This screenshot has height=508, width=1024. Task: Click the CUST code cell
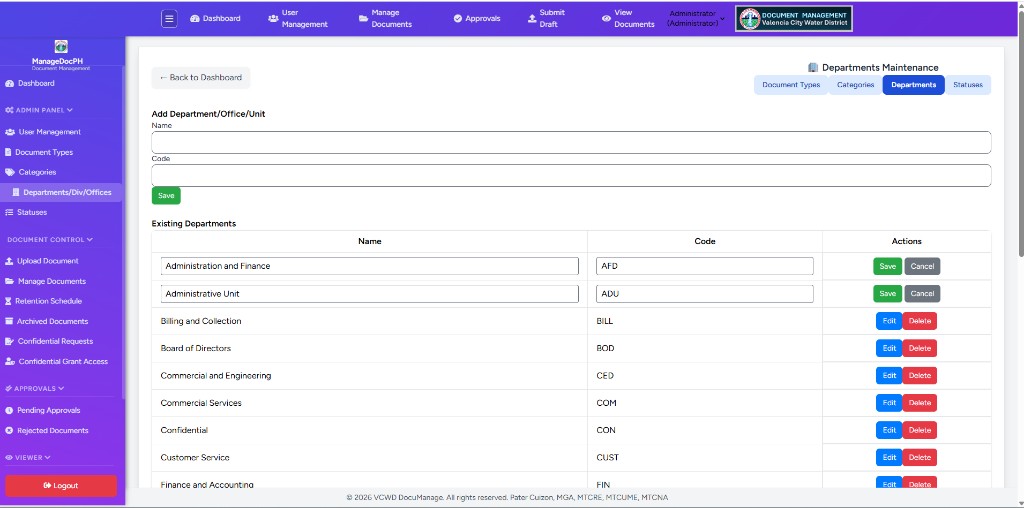(x=705, y=458)
